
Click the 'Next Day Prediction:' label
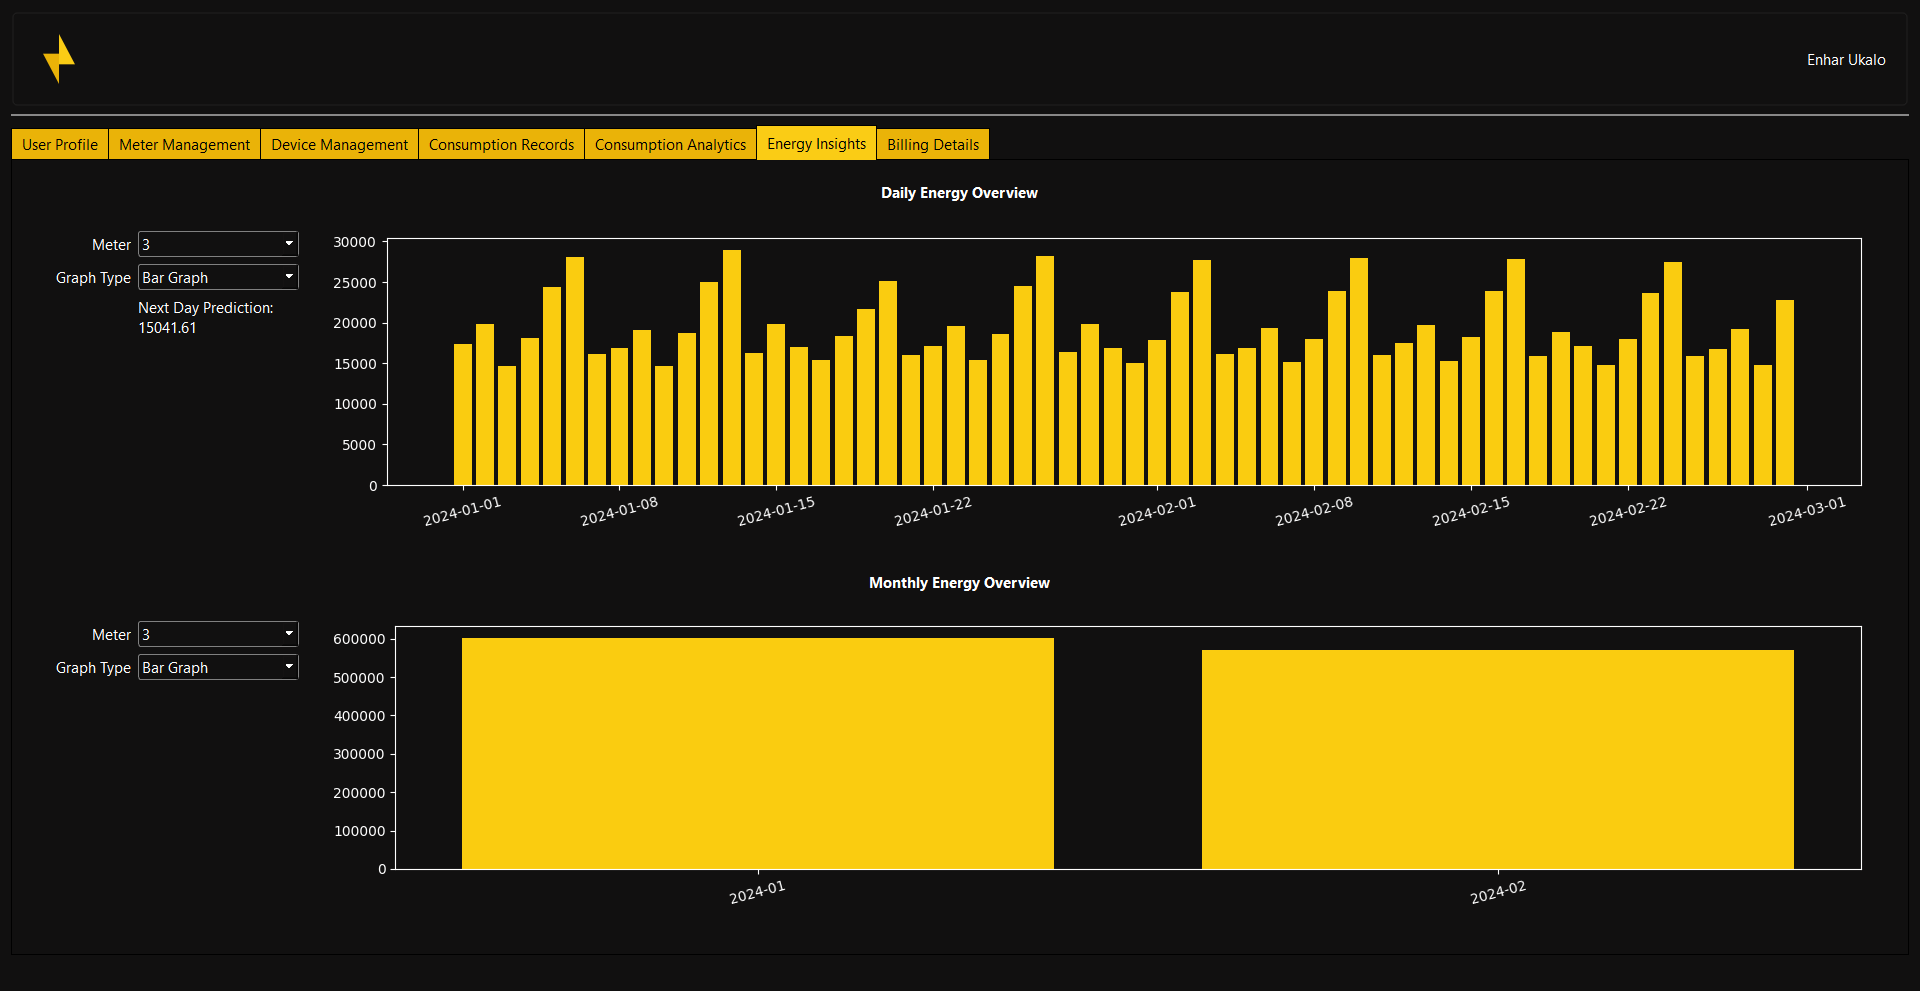pyautogui.click(x=205, y=308)
